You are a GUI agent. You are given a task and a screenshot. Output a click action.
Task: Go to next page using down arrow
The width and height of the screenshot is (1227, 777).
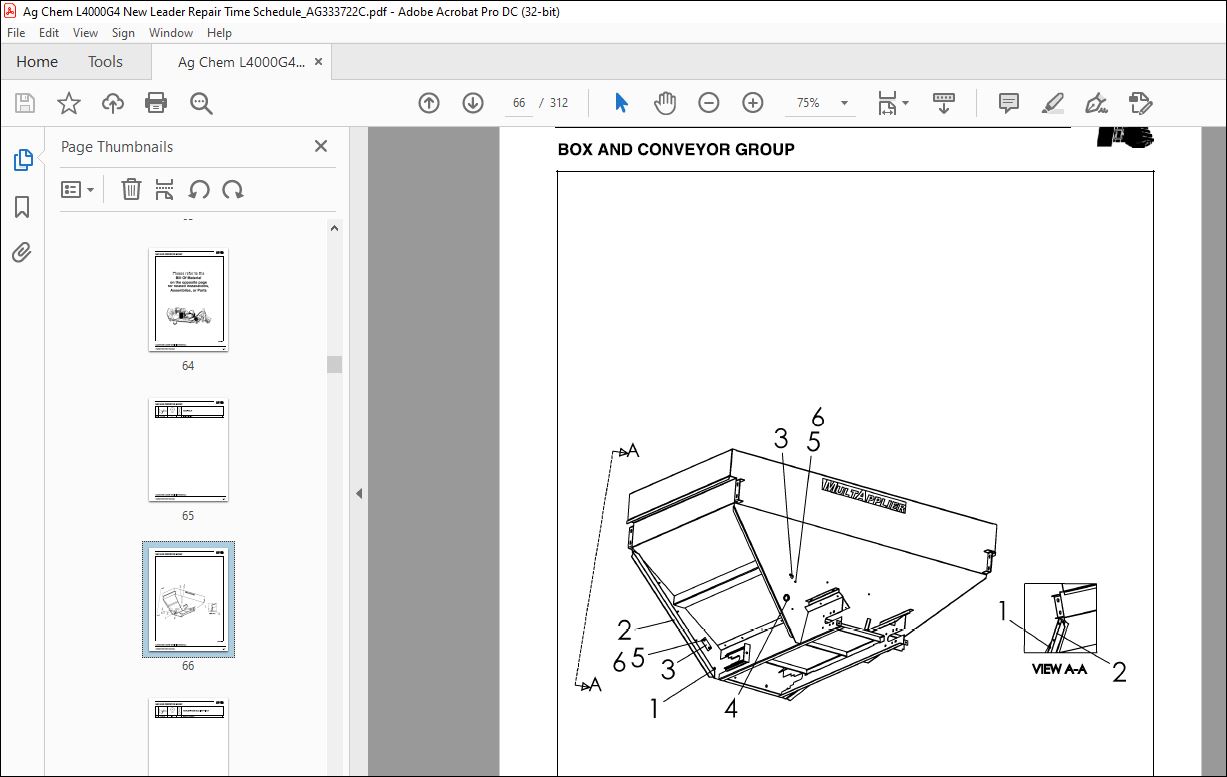coord(473,103)
